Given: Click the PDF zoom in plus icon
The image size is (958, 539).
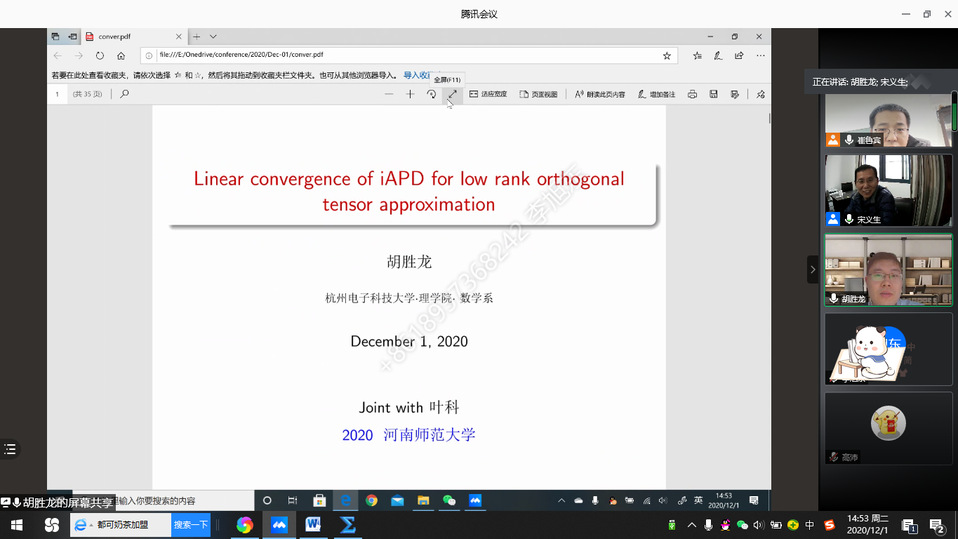Looking at the screenshot, I should coord(410,94).
